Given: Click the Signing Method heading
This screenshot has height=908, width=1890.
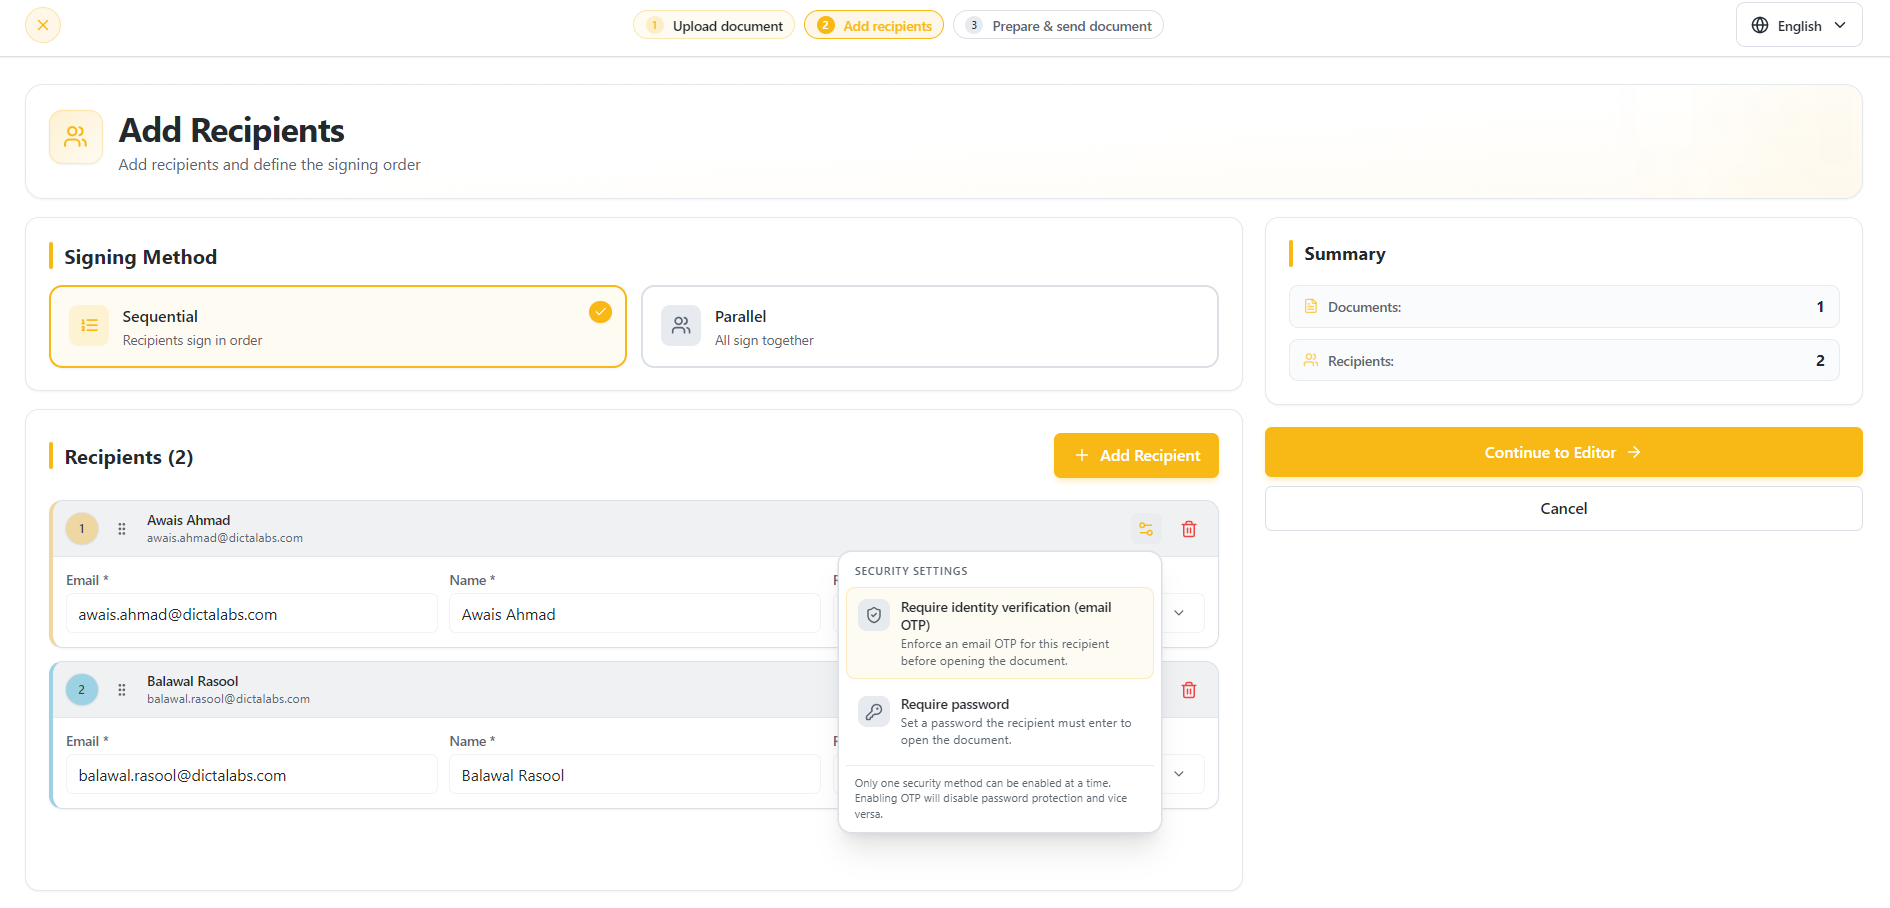Looking at the screenshot, I should [141, 257].
